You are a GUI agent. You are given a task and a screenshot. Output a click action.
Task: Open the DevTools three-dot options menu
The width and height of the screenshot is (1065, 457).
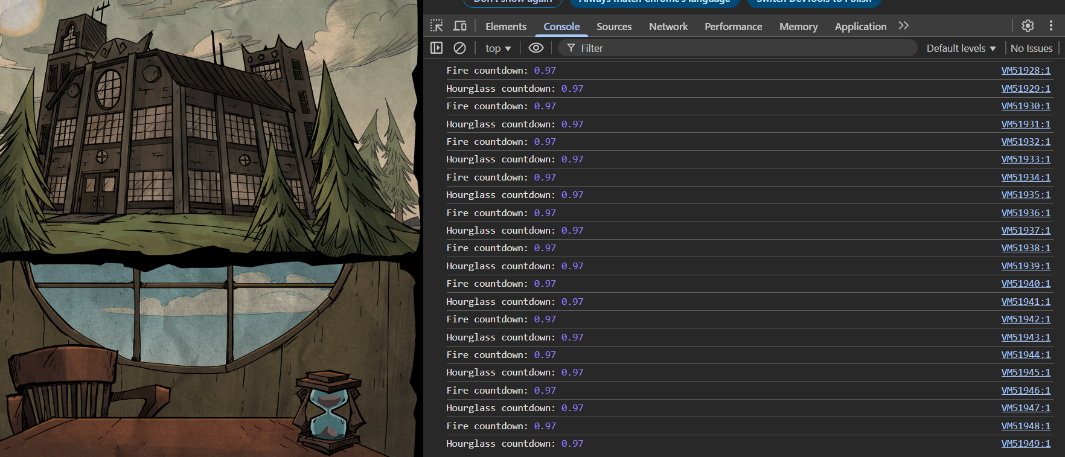click(1051, 26)
